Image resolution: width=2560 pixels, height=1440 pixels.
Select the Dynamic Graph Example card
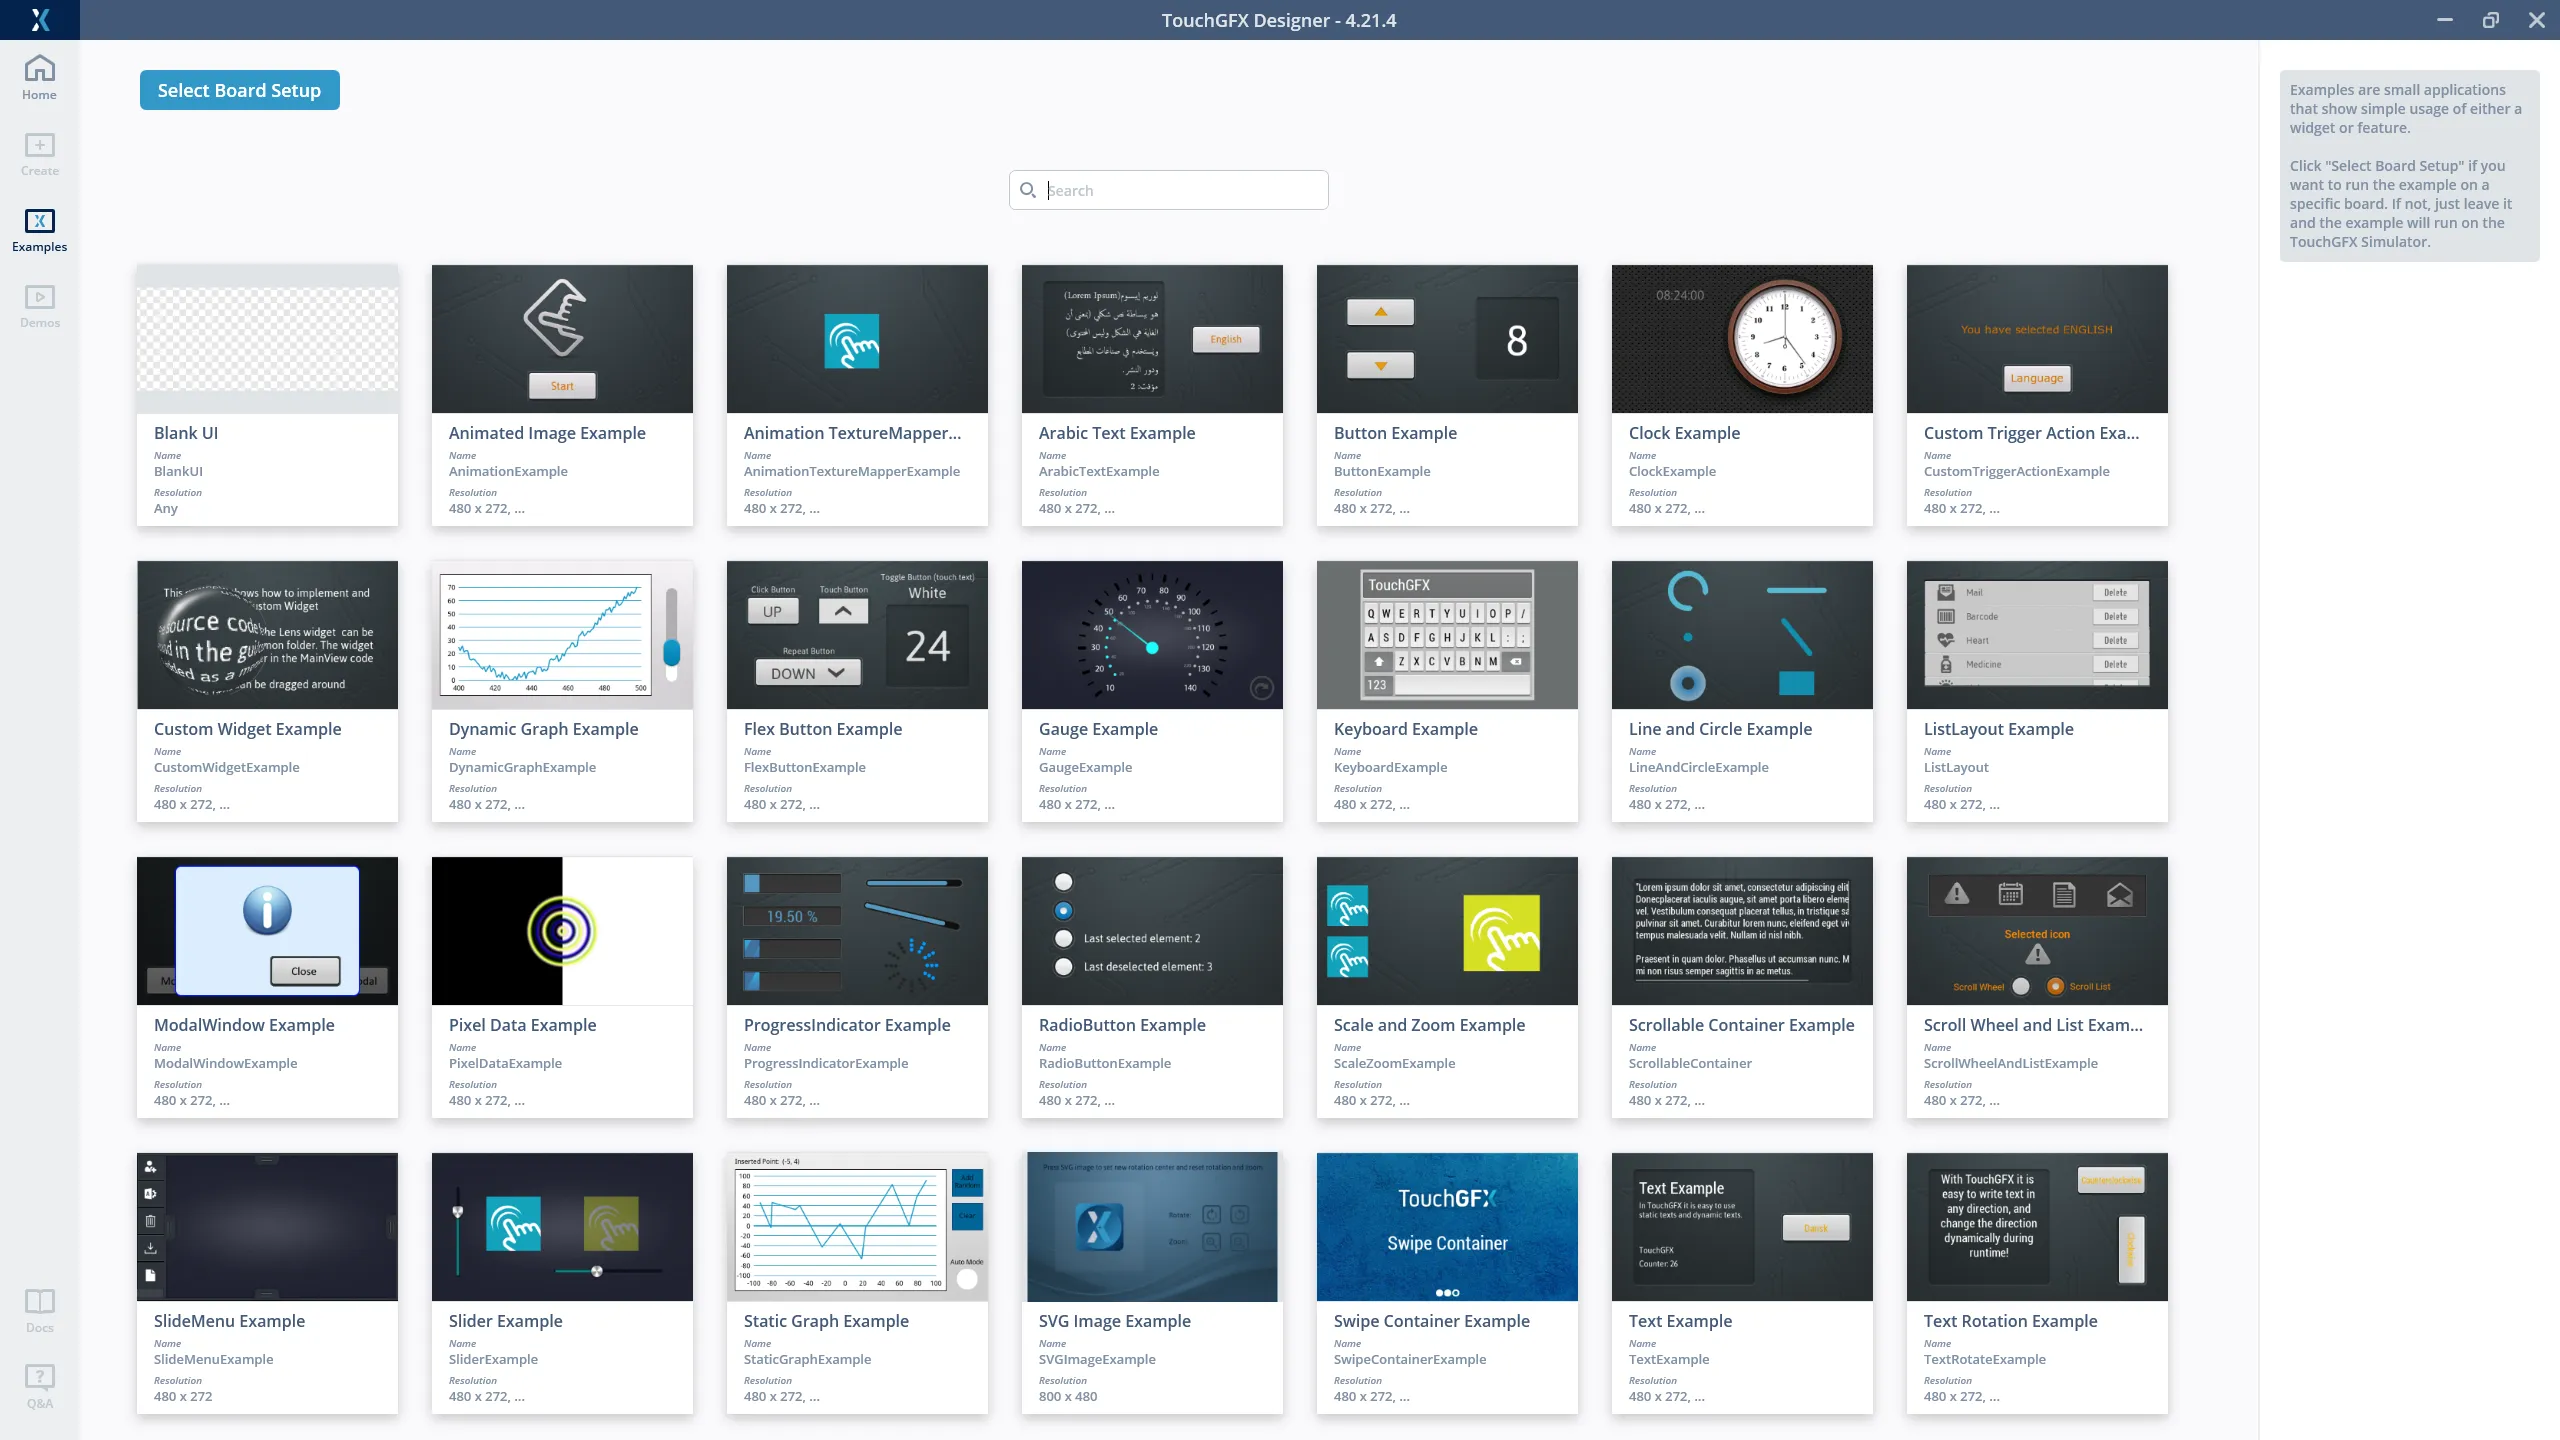[x=562, y=690]
